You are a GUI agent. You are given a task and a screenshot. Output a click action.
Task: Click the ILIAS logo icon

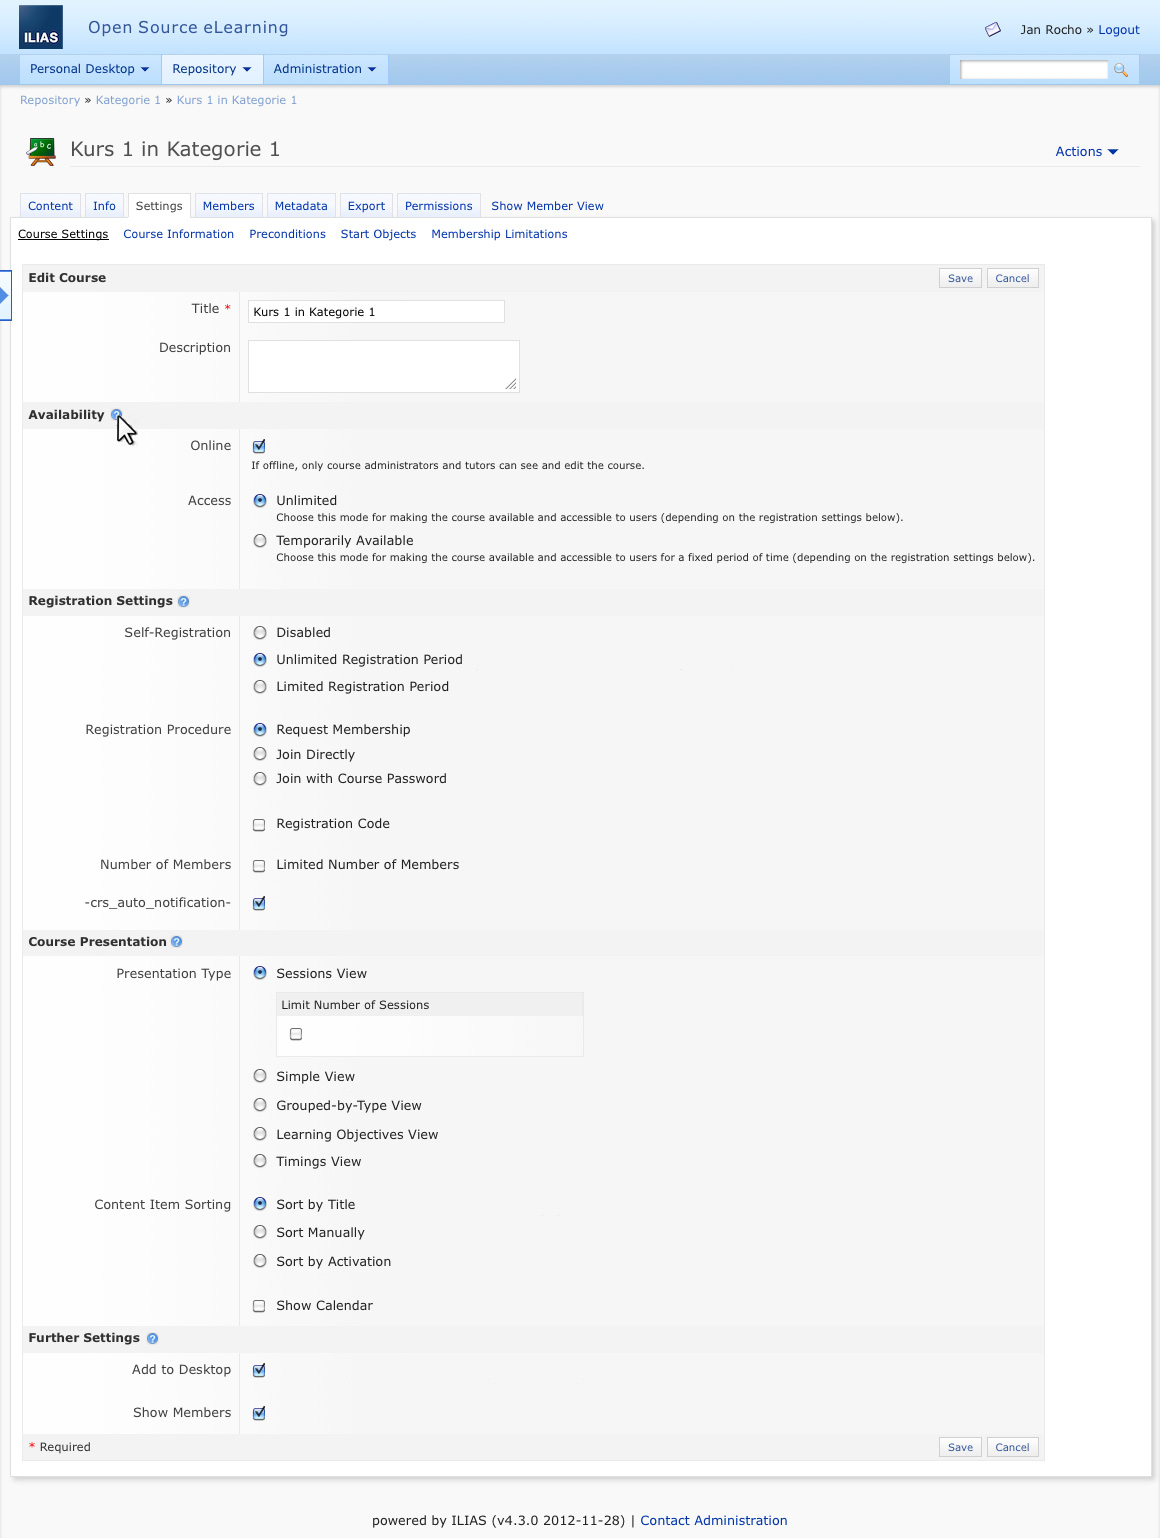point(41,27)
